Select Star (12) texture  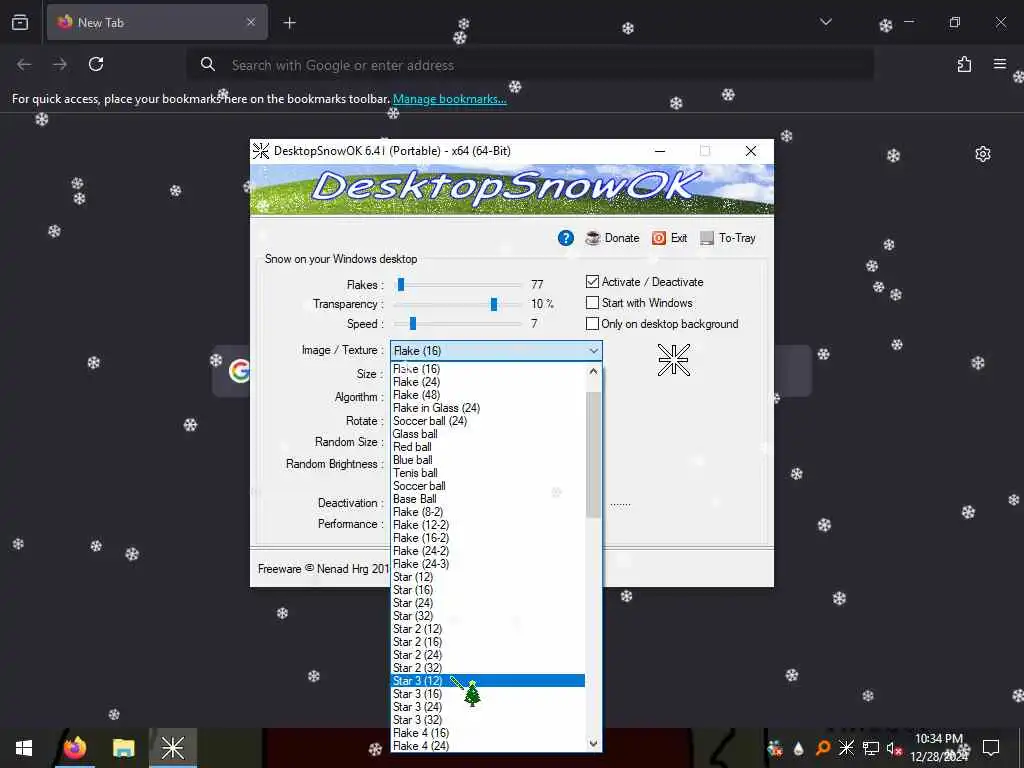488,577
